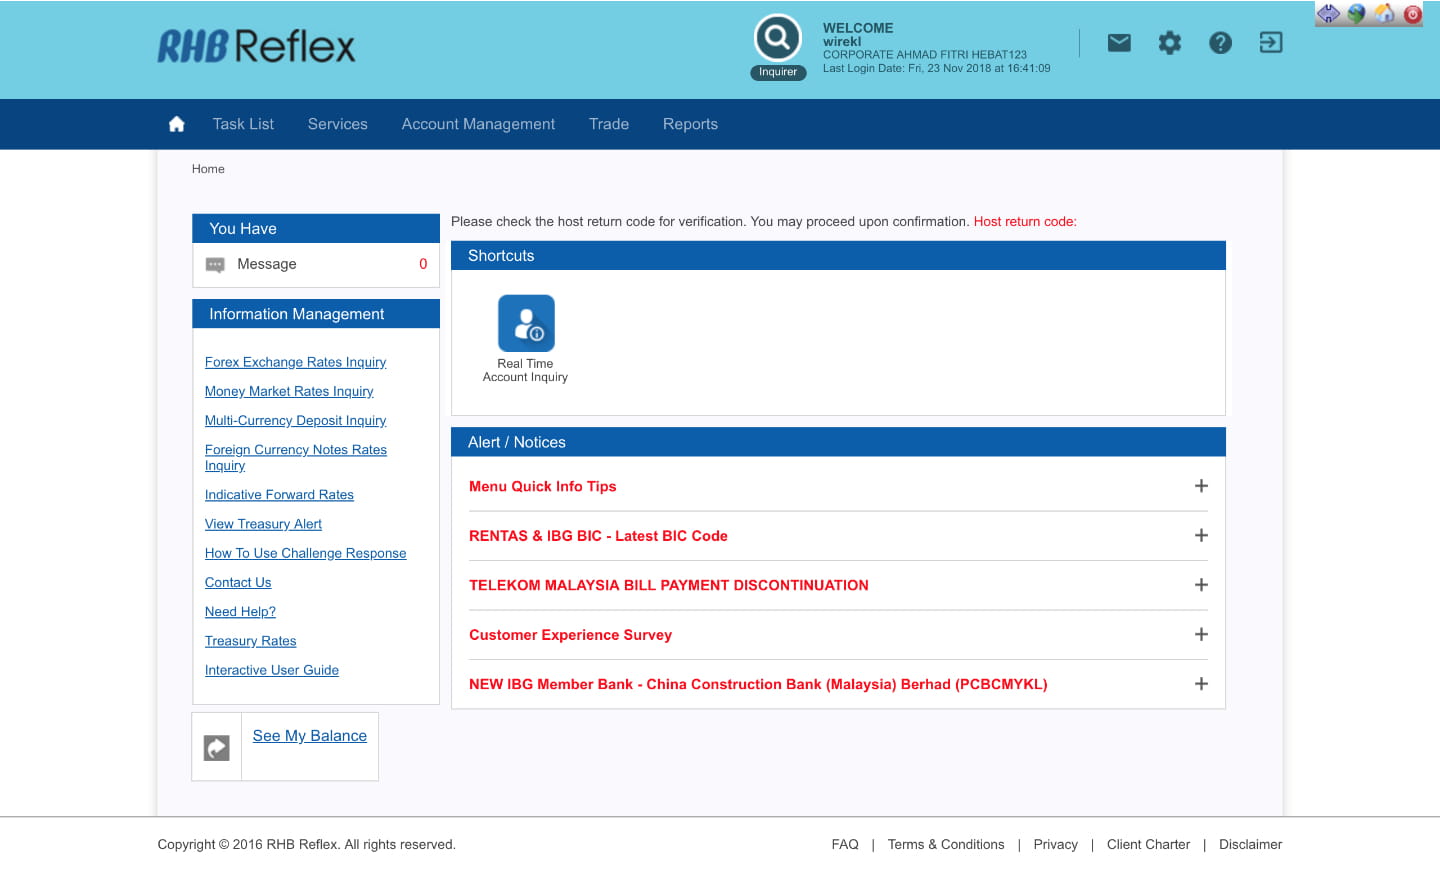Click the Message speech bubble icon
Screen dimensions: 1440x895
(215, 265)
